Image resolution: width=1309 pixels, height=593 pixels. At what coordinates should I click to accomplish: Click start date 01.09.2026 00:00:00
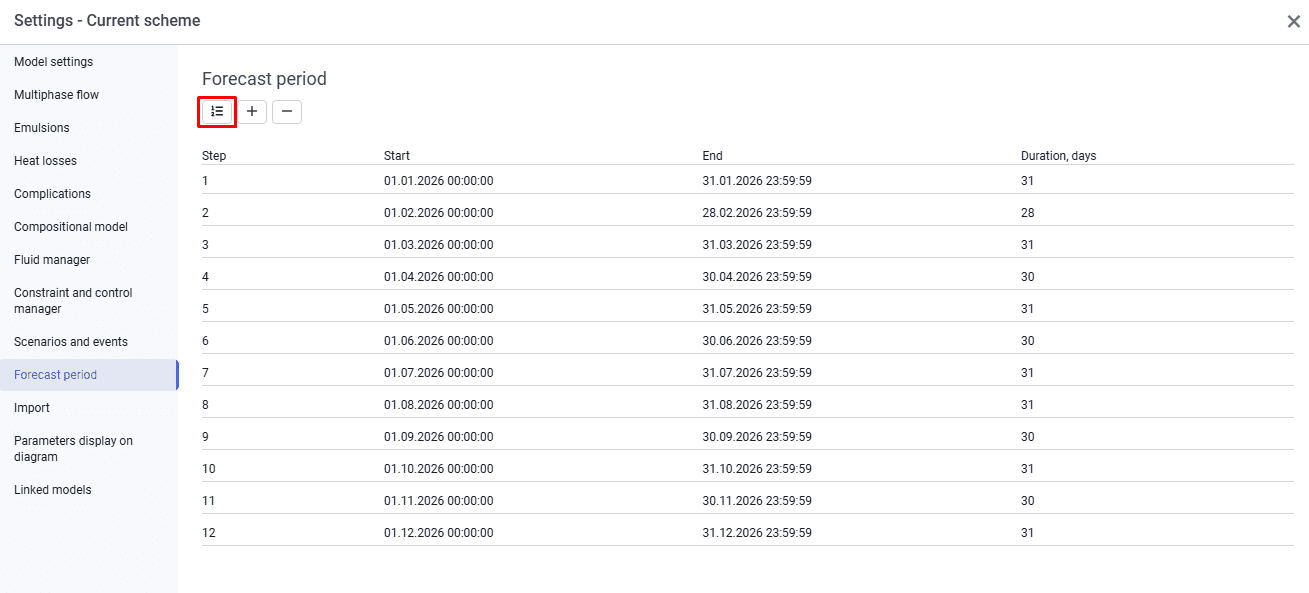[x=438, y=437]
